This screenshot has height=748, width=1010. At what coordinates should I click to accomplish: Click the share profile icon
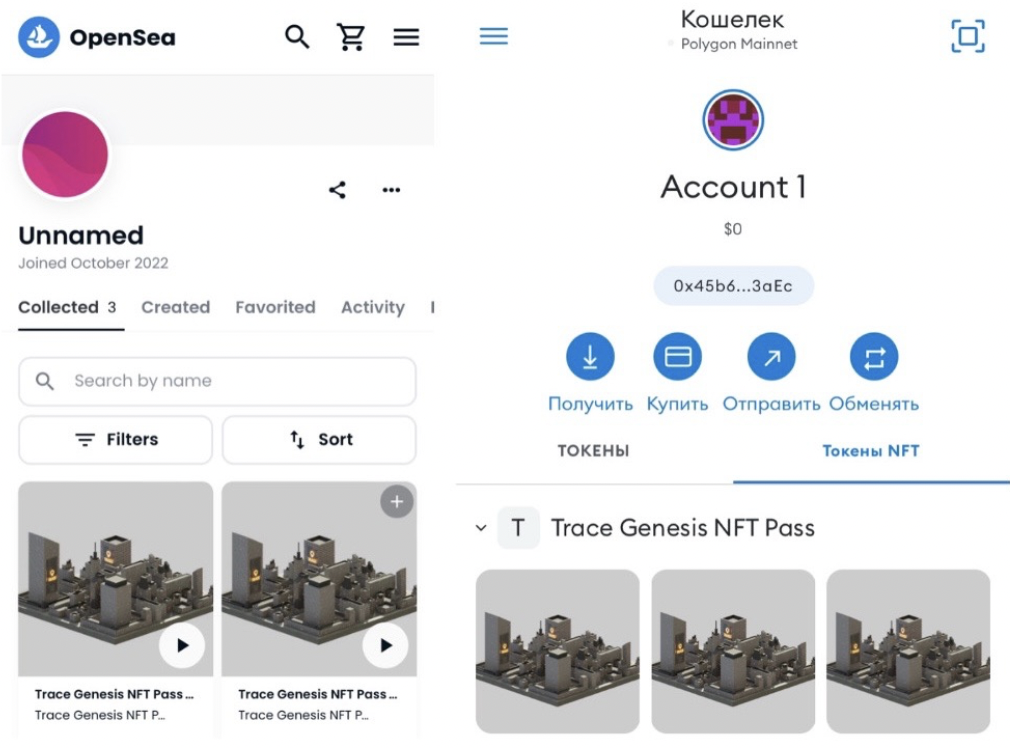point(337,190)
